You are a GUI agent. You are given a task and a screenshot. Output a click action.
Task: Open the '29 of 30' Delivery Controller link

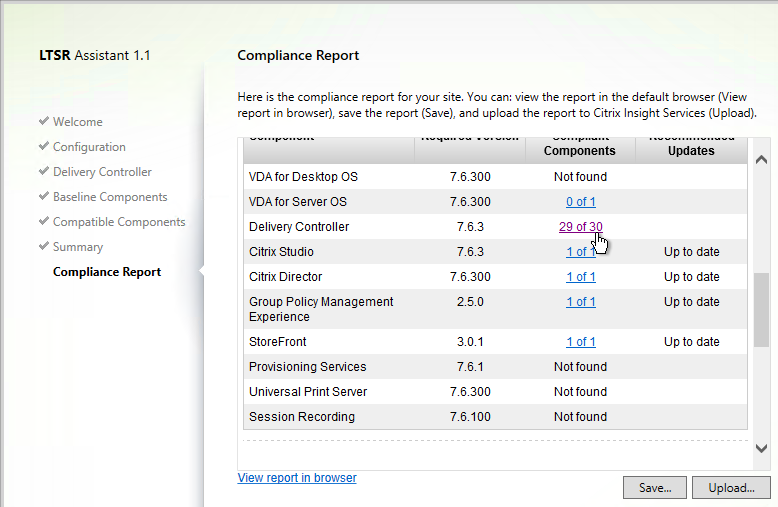581,227
